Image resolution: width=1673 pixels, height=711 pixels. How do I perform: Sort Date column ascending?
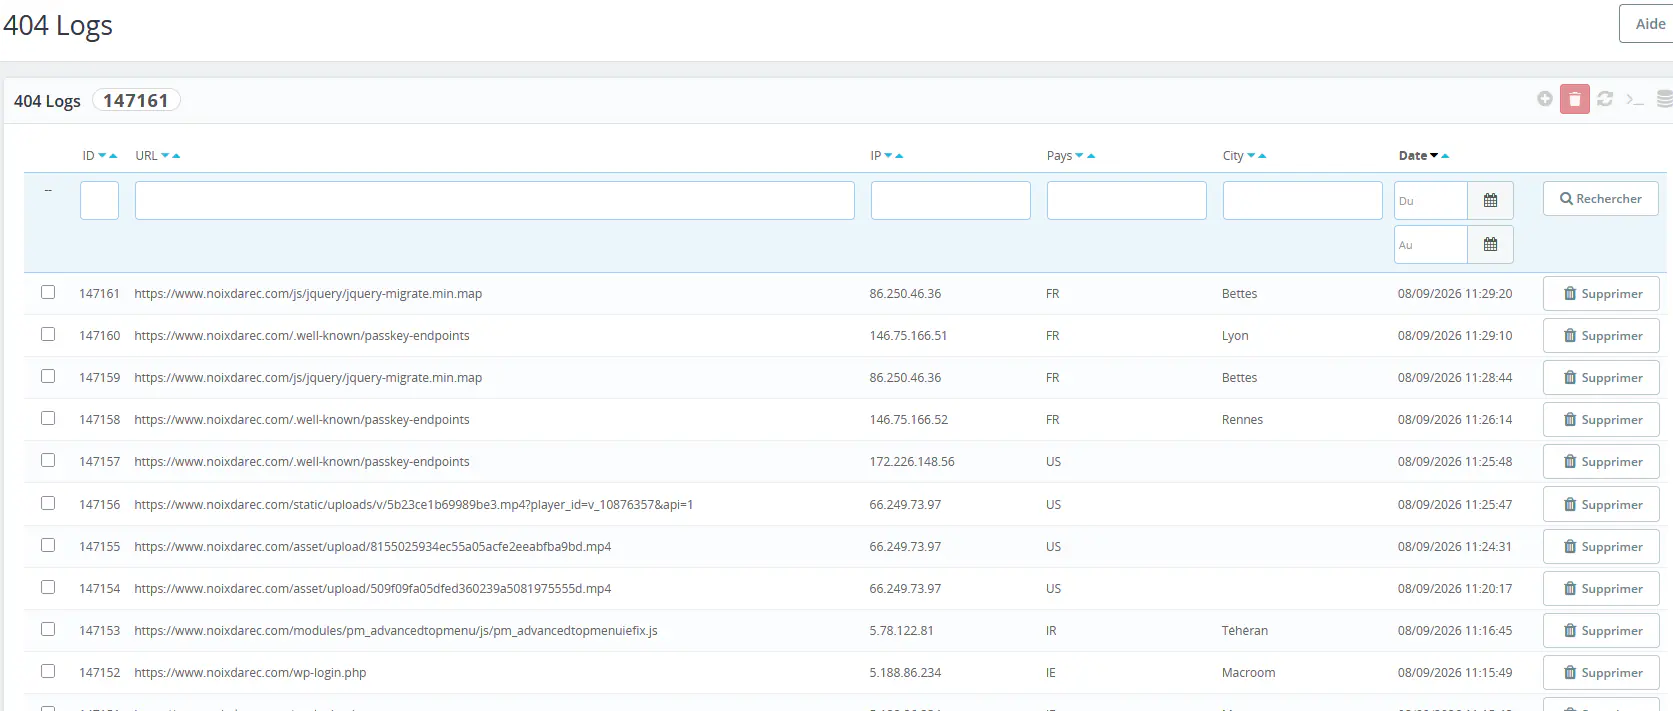click(x=1445, y=156)
